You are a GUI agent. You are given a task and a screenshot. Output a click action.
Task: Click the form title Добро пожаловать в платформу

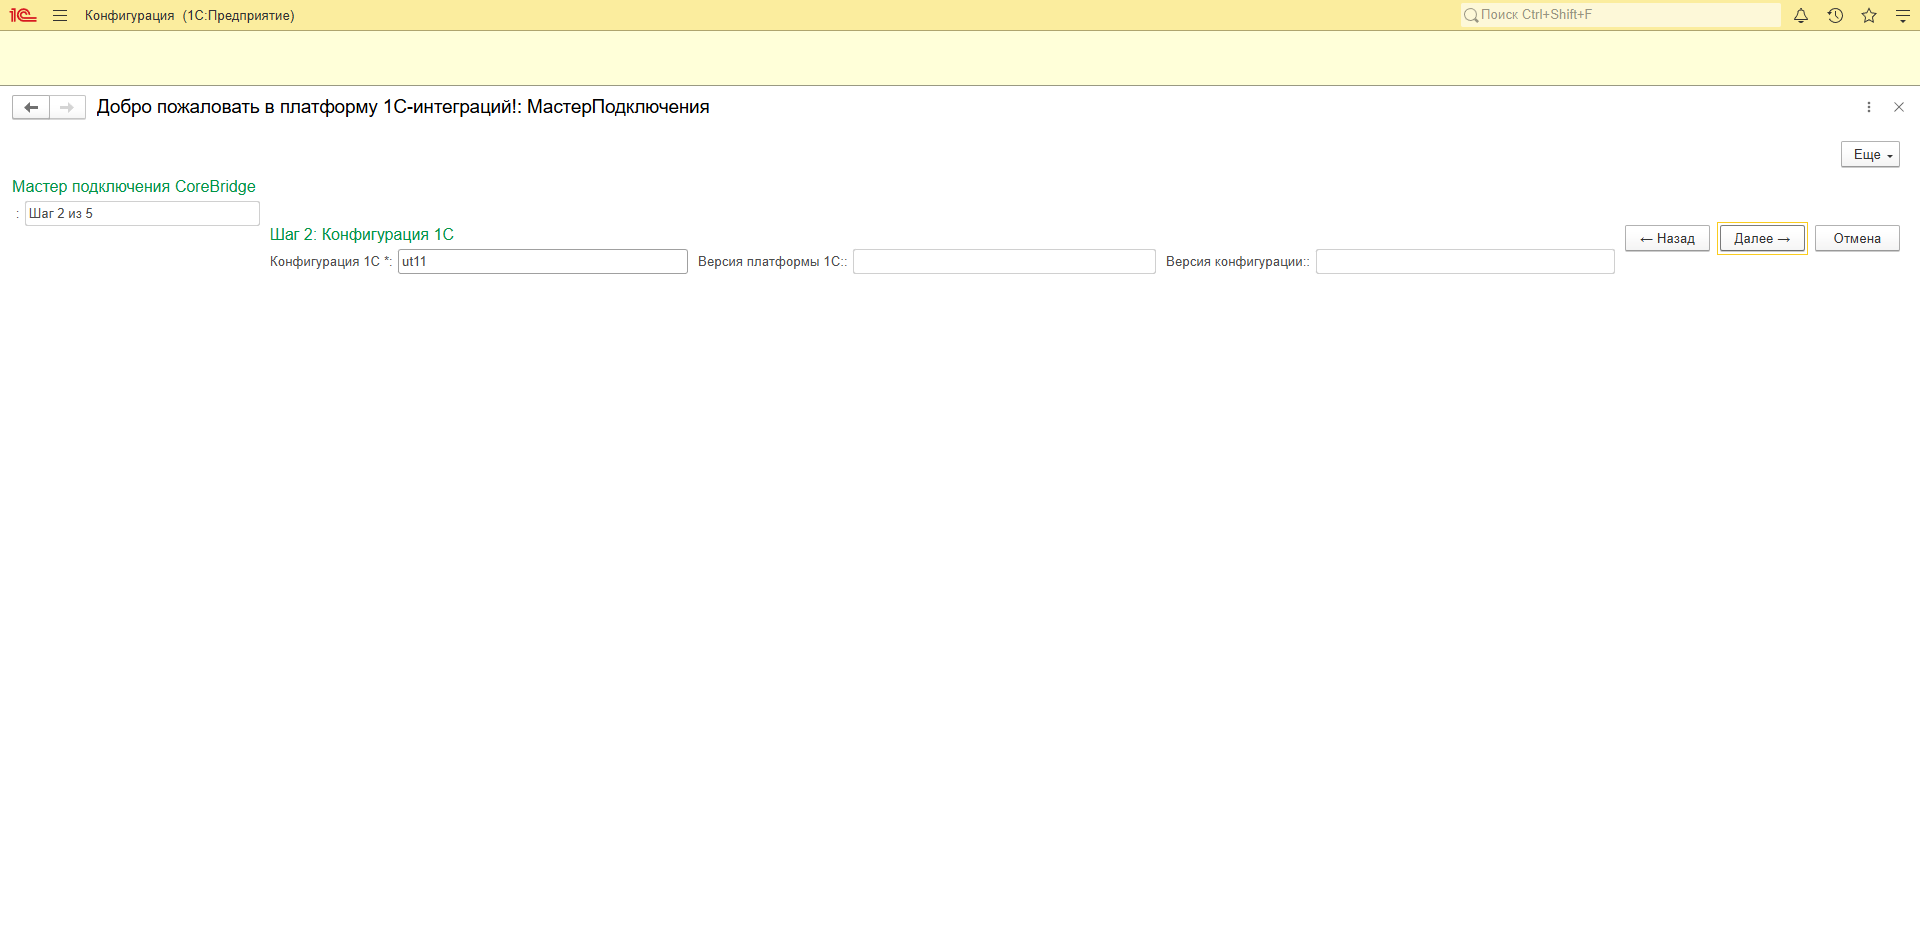[403, 107]
